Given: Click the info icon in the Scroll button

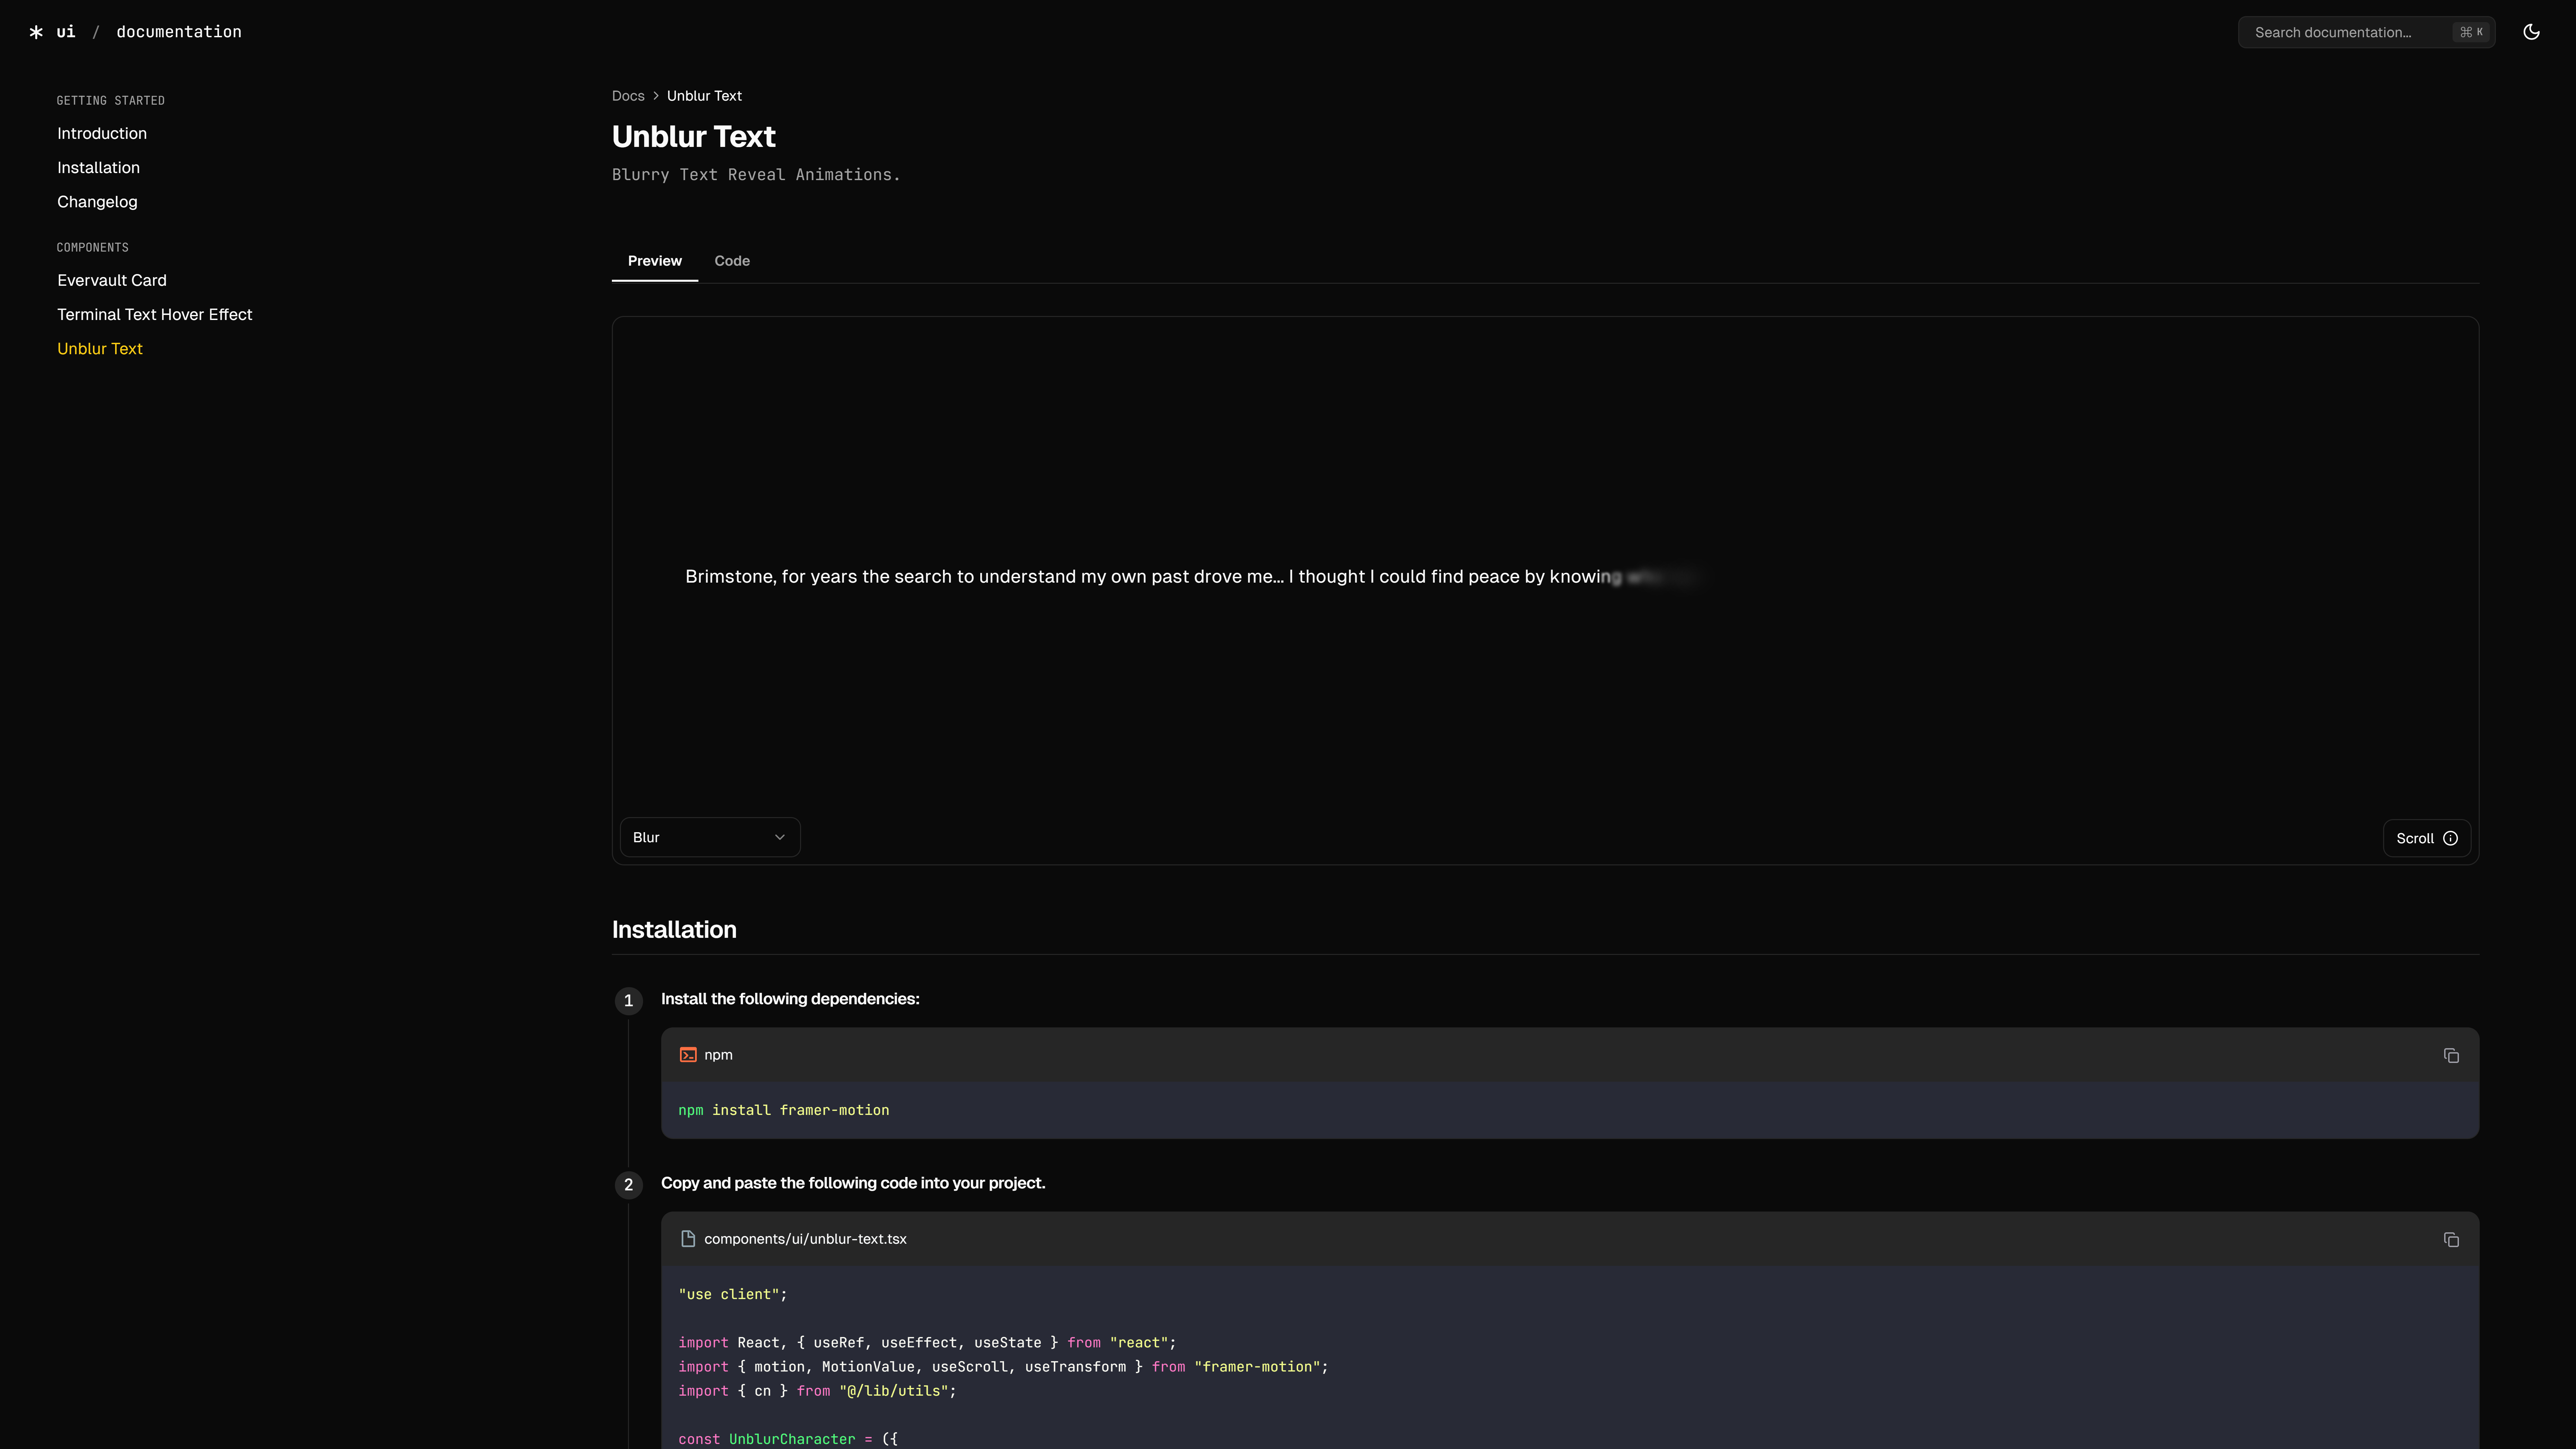Looking at the screenshot, I should (2450, 838).
